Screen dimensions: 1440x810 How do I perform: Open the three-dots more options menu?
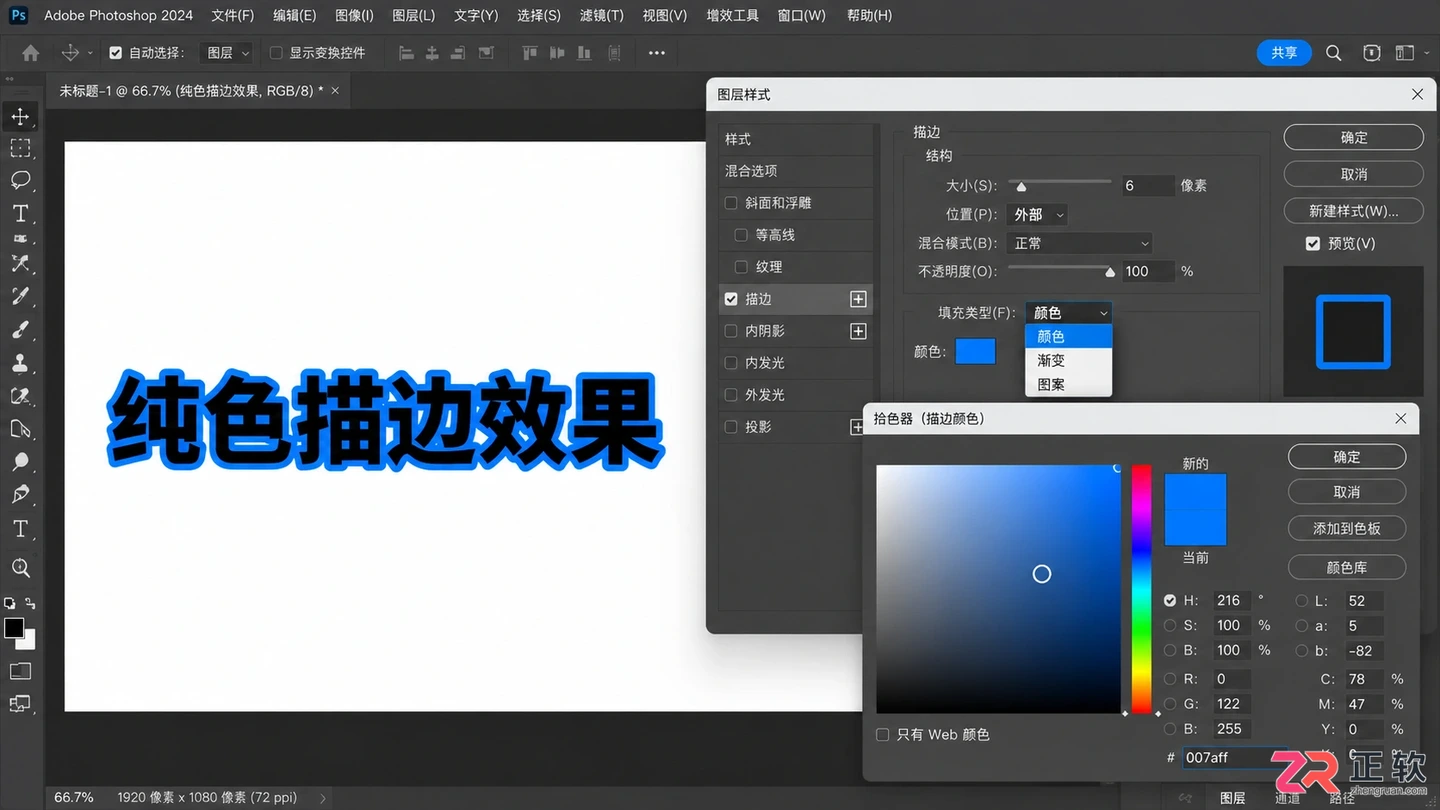657,53
